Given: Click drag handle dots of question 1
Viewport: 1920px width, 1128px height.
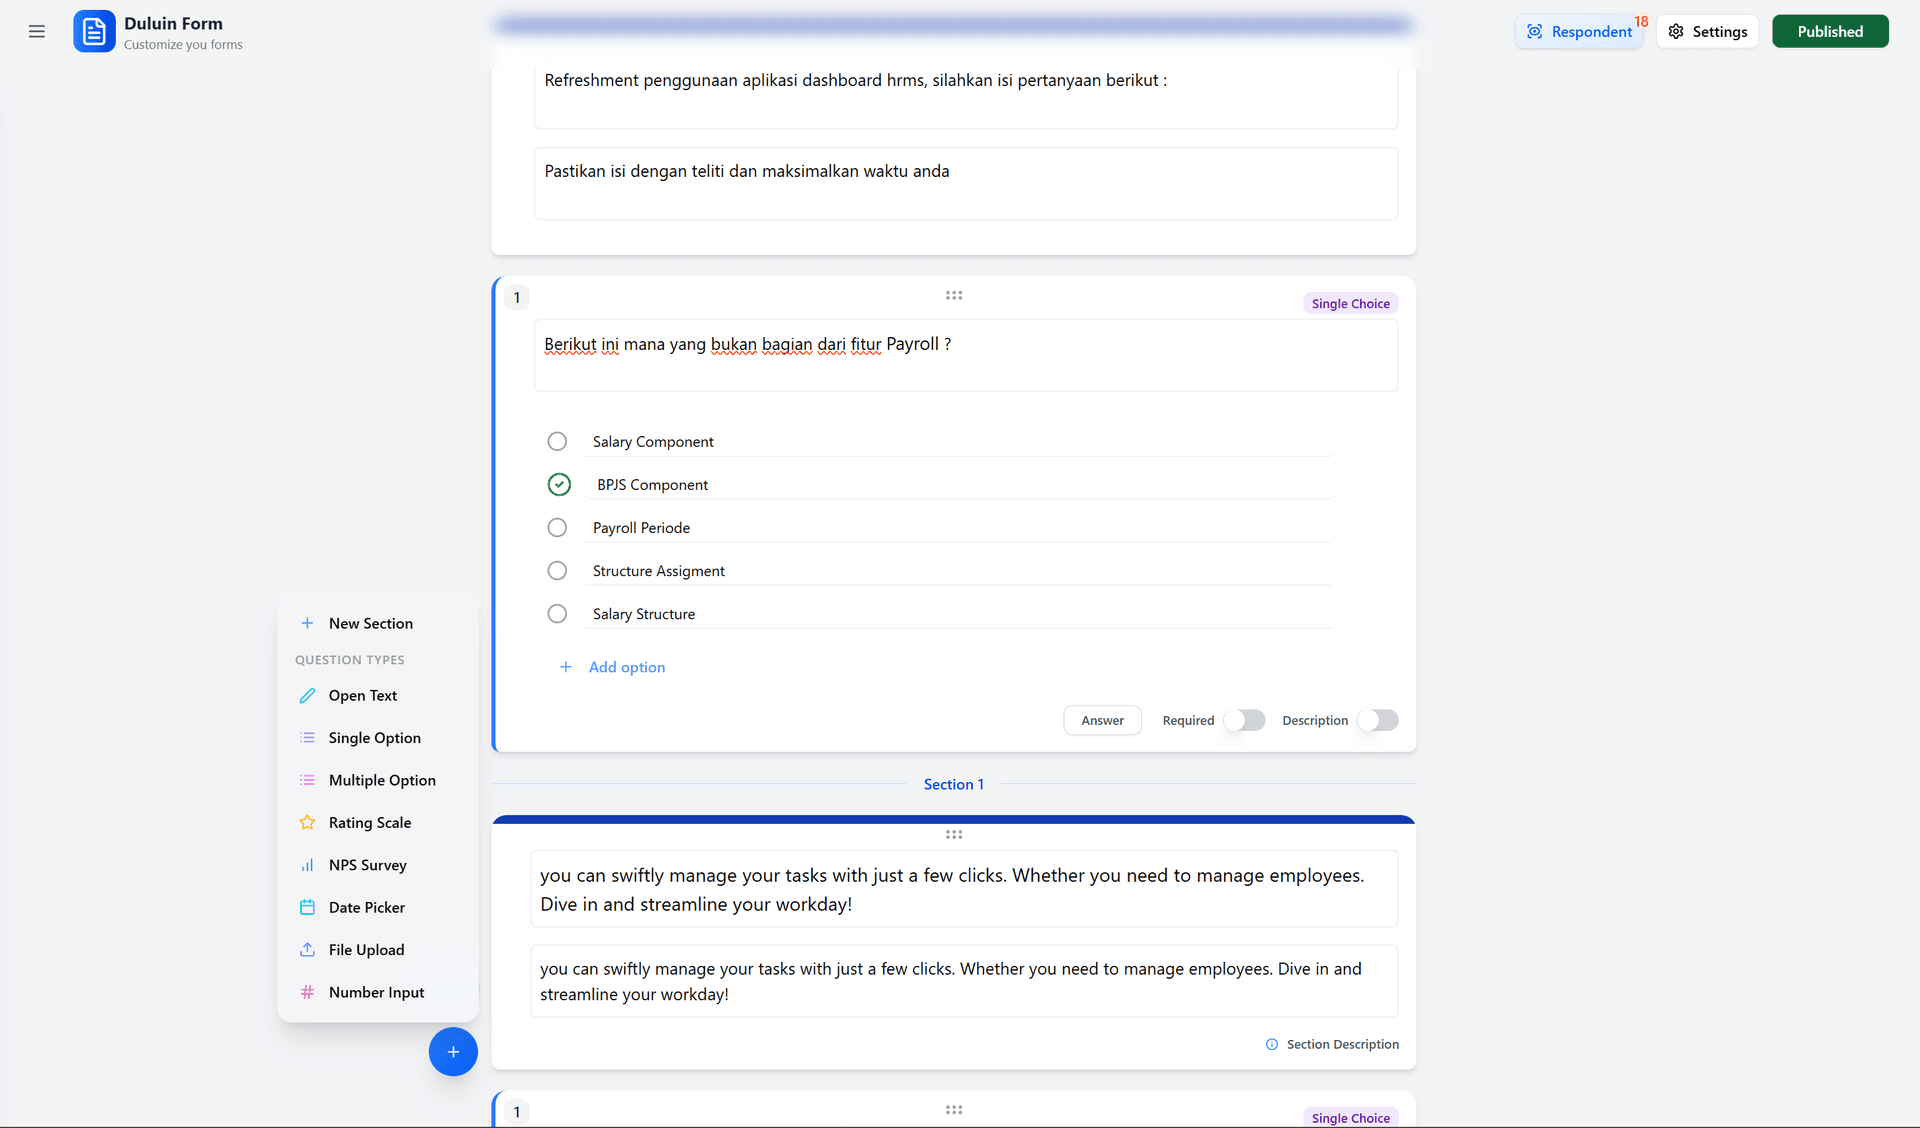Looking at the screenshot, I should tap(954, 296).
